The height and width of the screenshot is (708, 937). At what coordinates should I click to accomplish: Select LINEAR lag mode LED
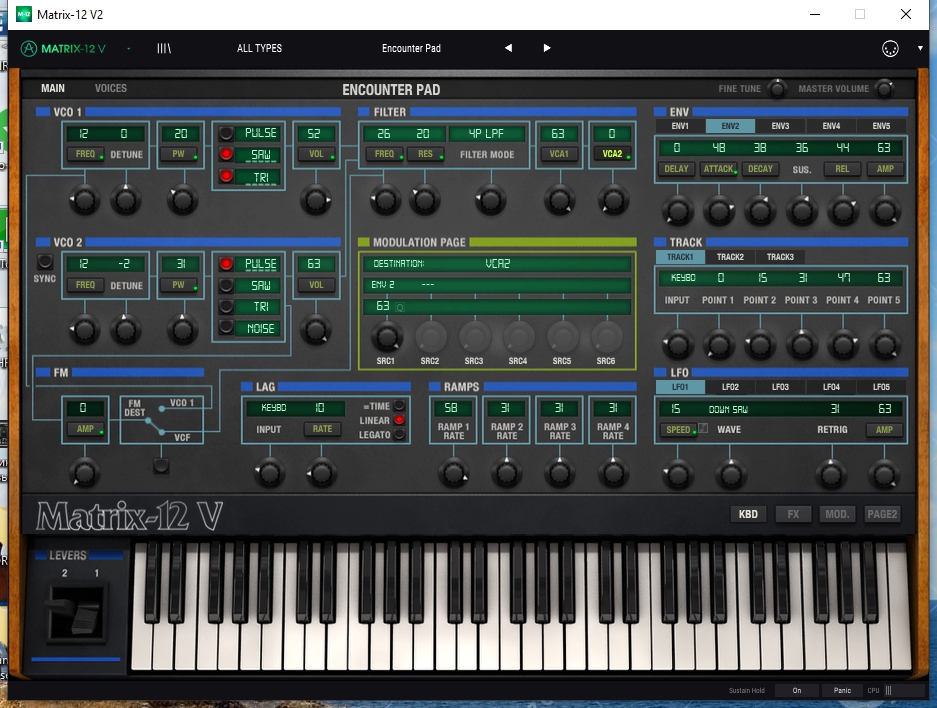(x=399, y=420)
